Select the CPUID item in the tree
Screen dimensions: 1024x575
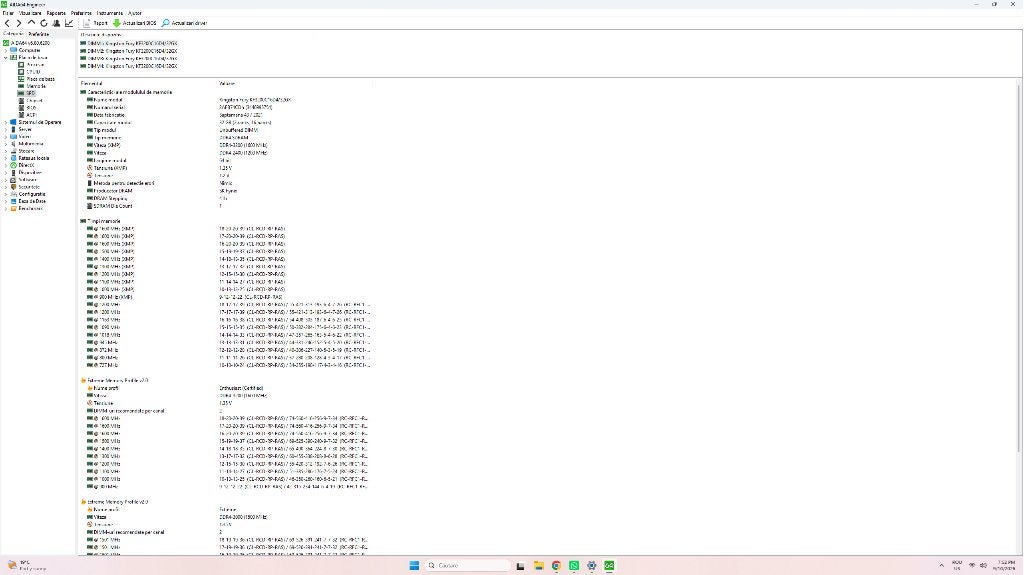pyautogui.click(x=33, y=72)
